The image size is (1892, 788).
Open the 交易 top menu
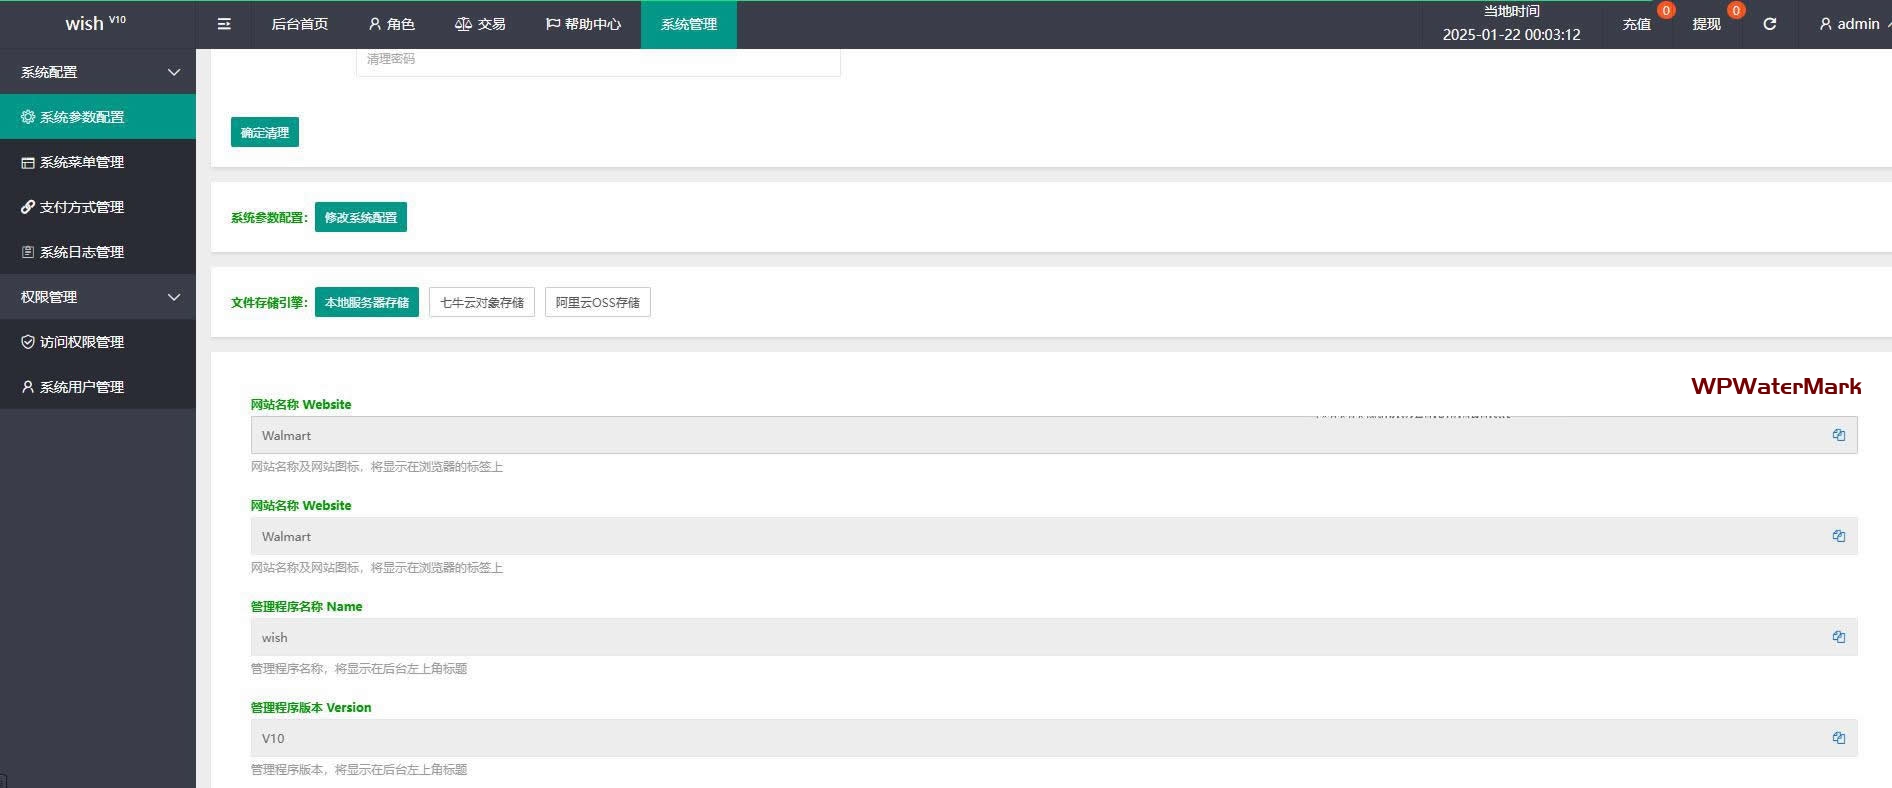click(480, 24)
